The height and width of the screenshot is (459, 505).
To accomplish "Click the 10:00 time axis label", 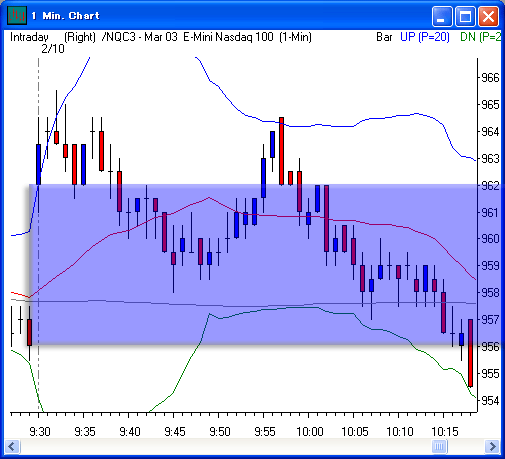I will [x=310, y=432].
